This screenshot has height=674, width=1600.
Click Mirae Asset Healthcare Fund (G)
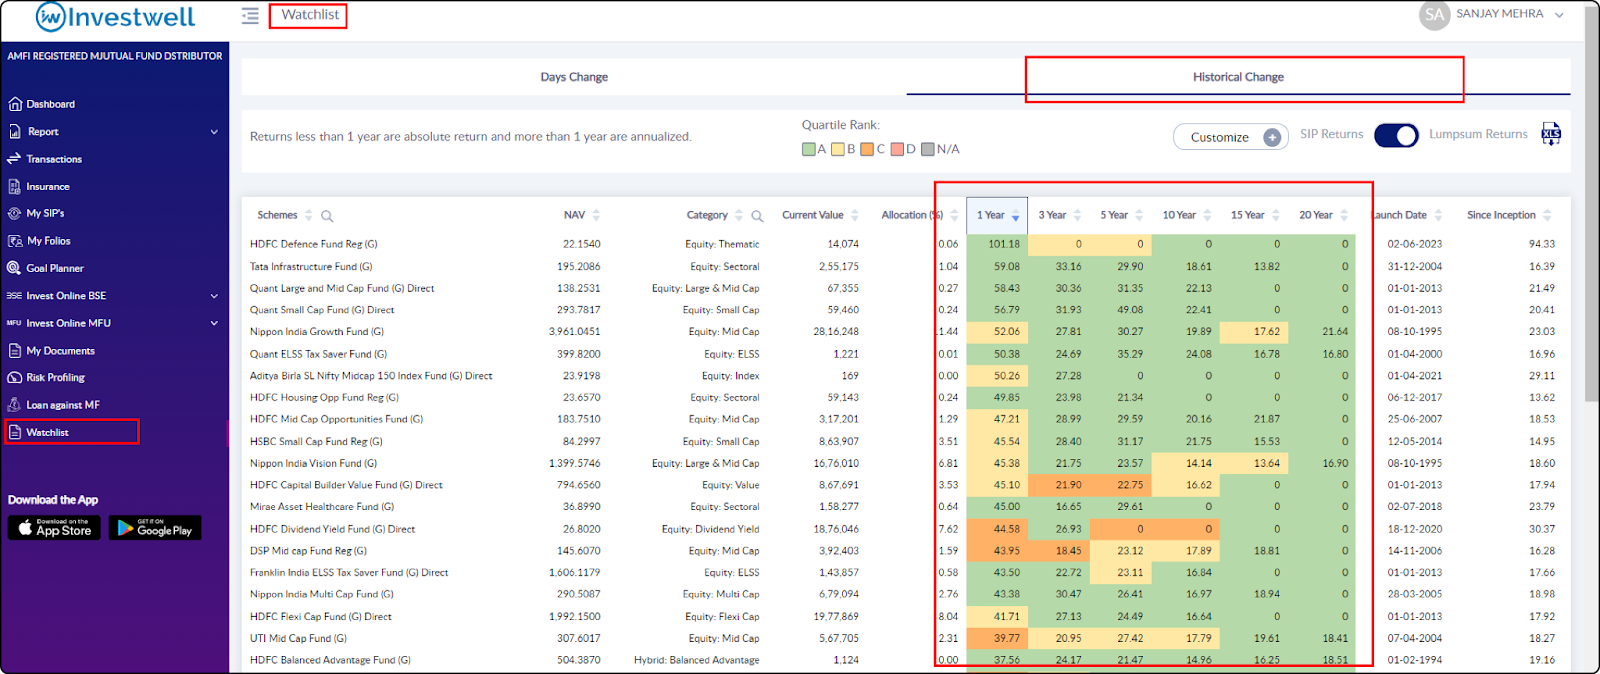click(x=322, y=507)
